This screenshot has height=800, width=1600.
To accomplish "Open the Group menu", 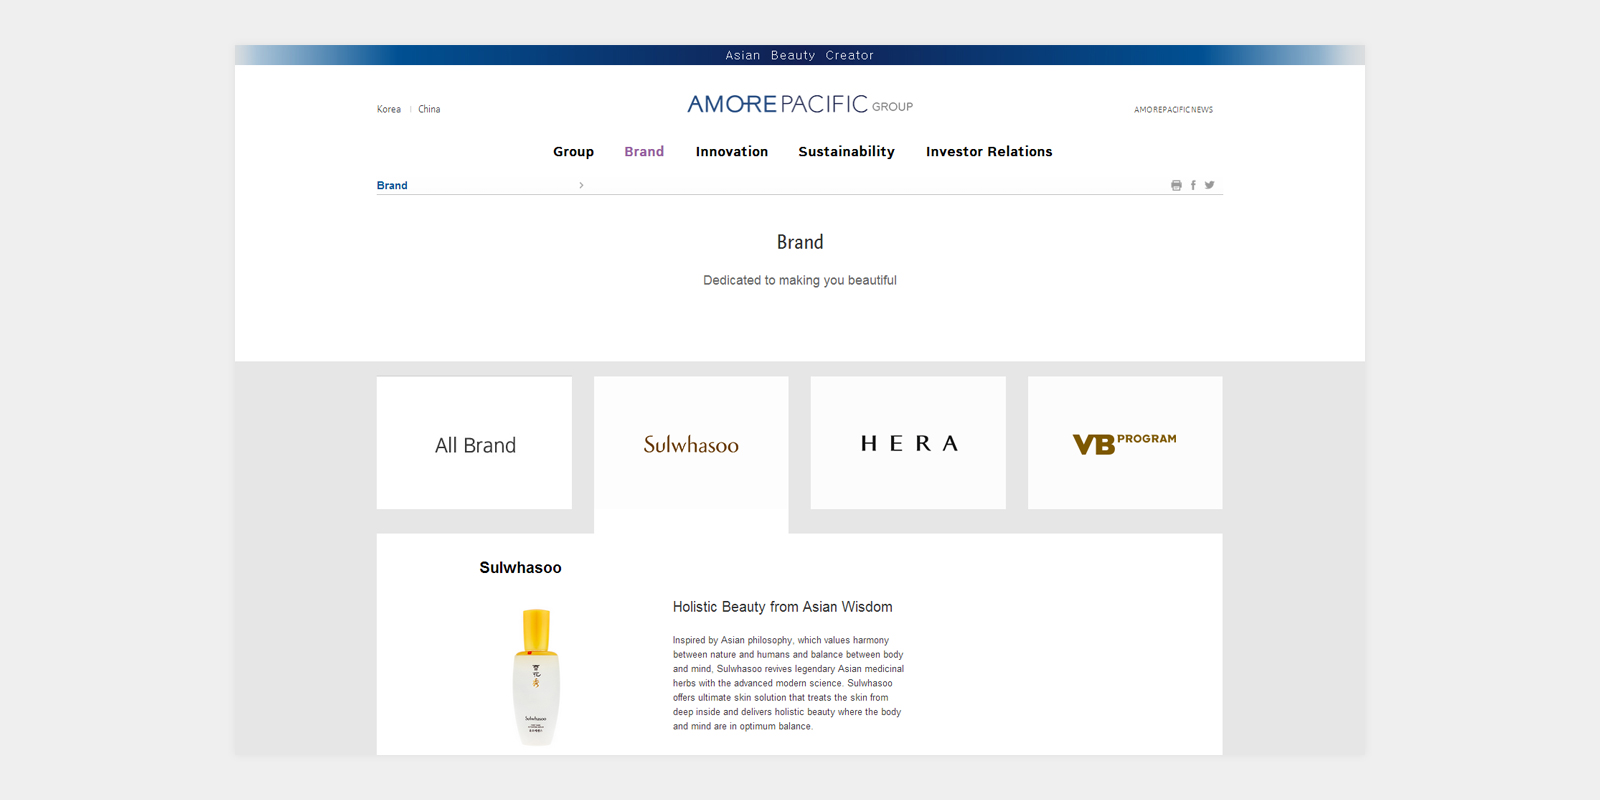I will [573, 152].
